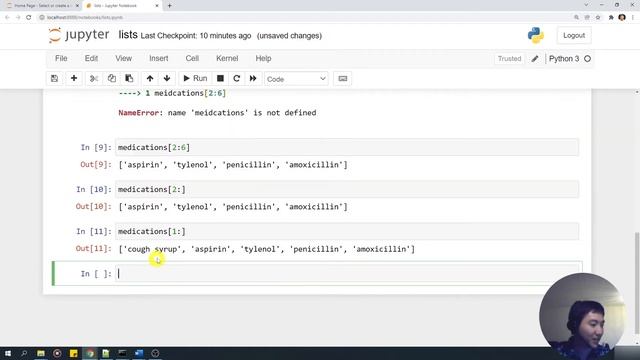
Task: Interrupt the kernel with stop icon
Action: click(x=220, y=78)
